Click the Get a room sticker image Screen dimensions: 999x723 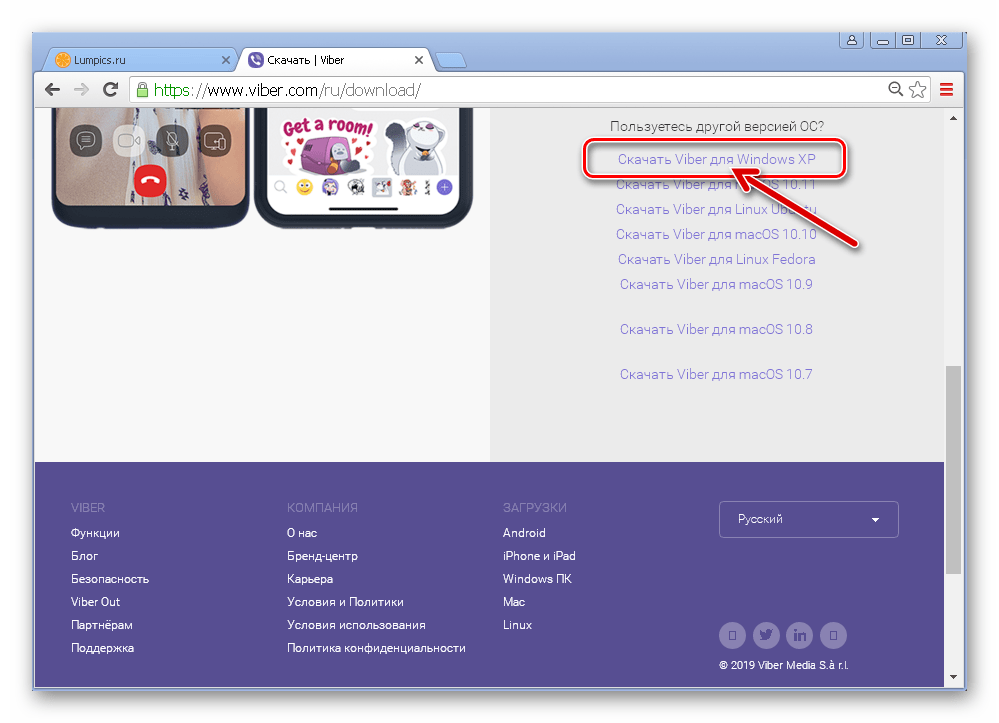click(329, 145)
